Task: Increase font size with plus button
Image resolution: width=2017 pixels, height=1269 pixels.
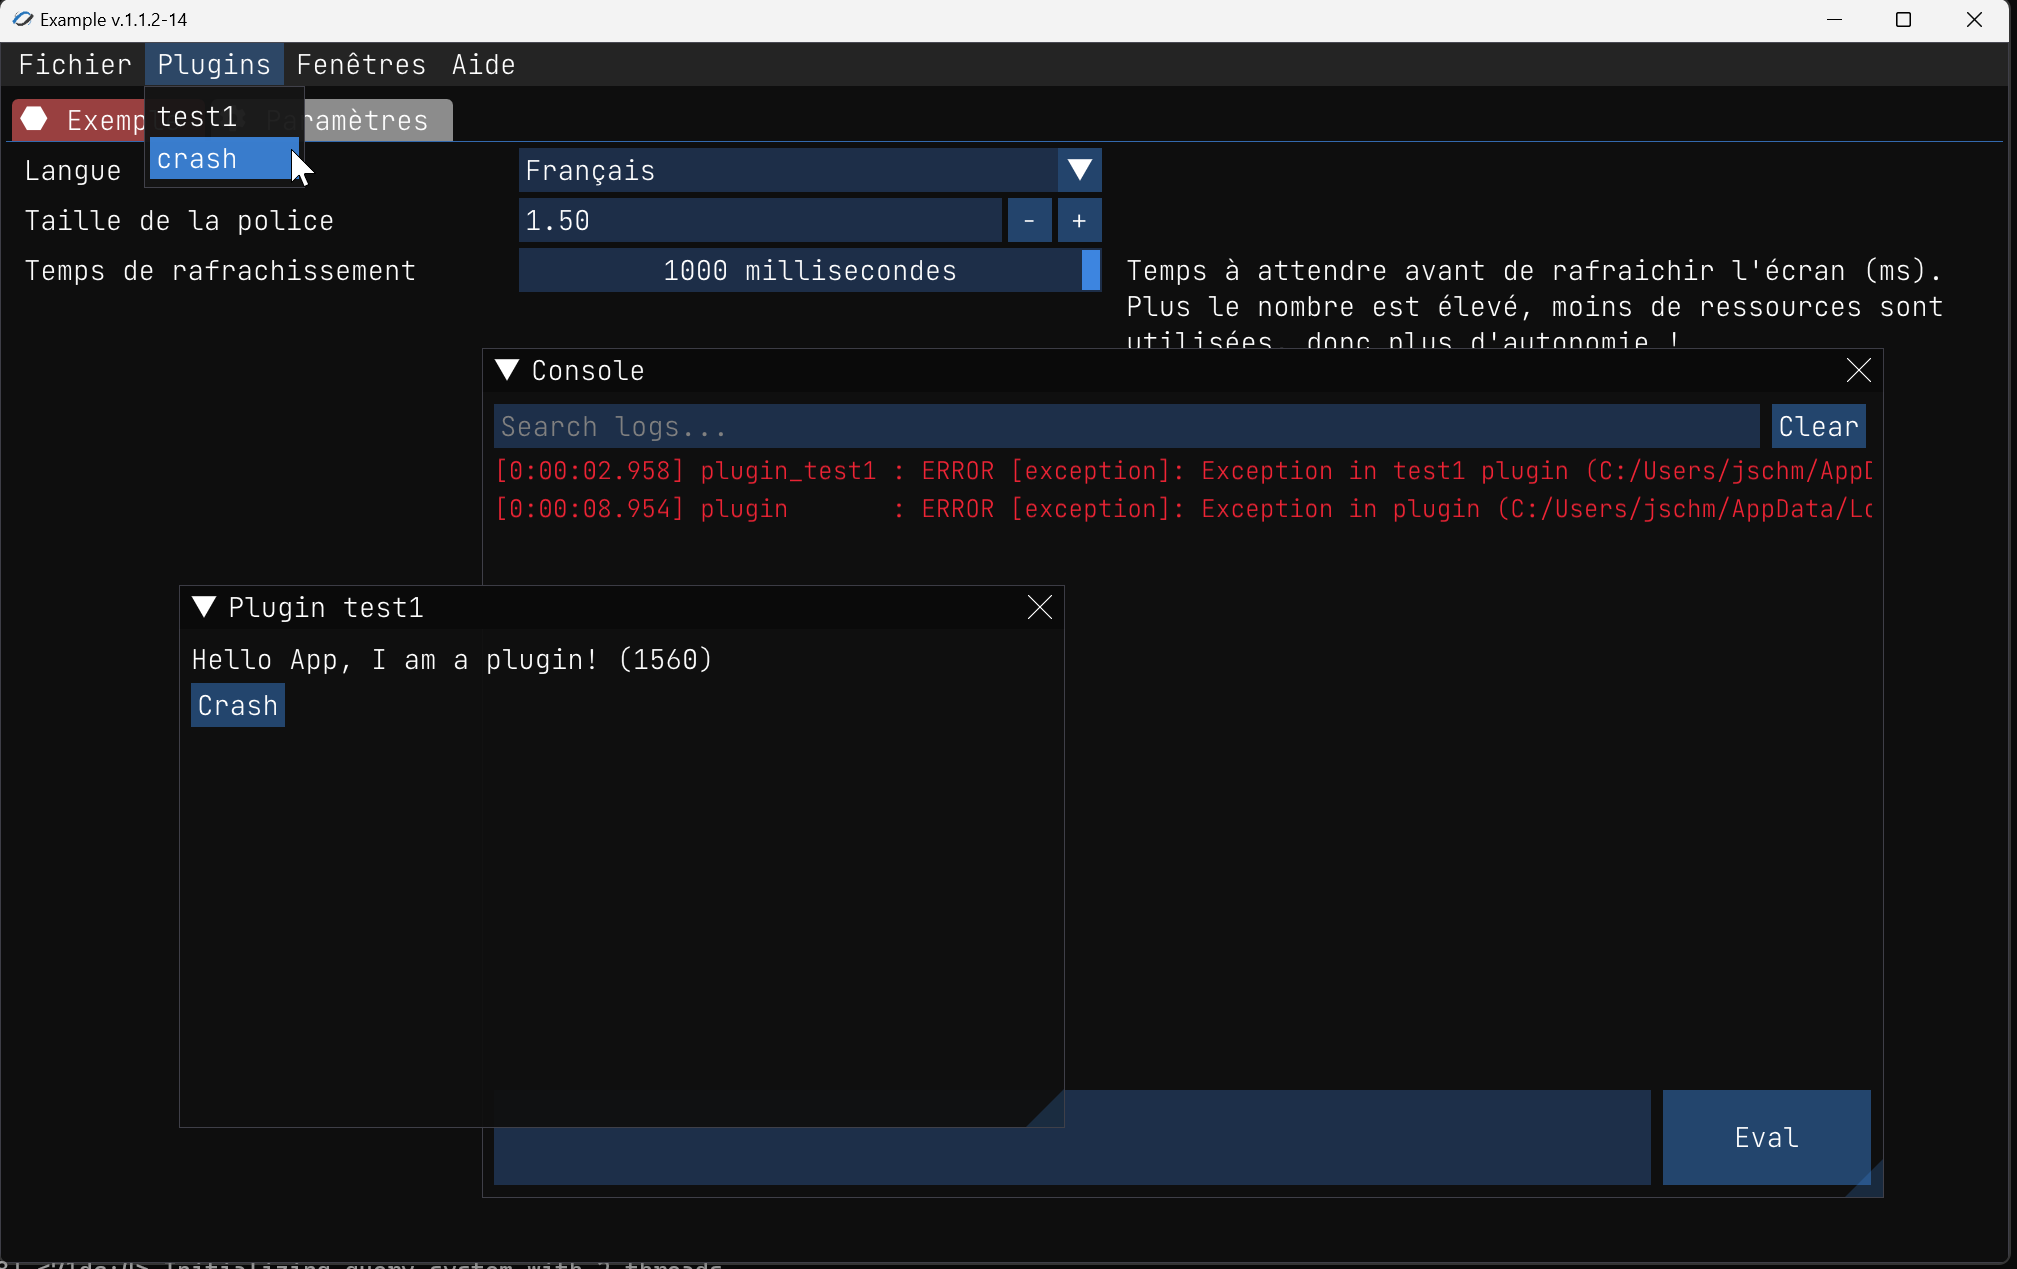Action: [x=1079, y=221]
